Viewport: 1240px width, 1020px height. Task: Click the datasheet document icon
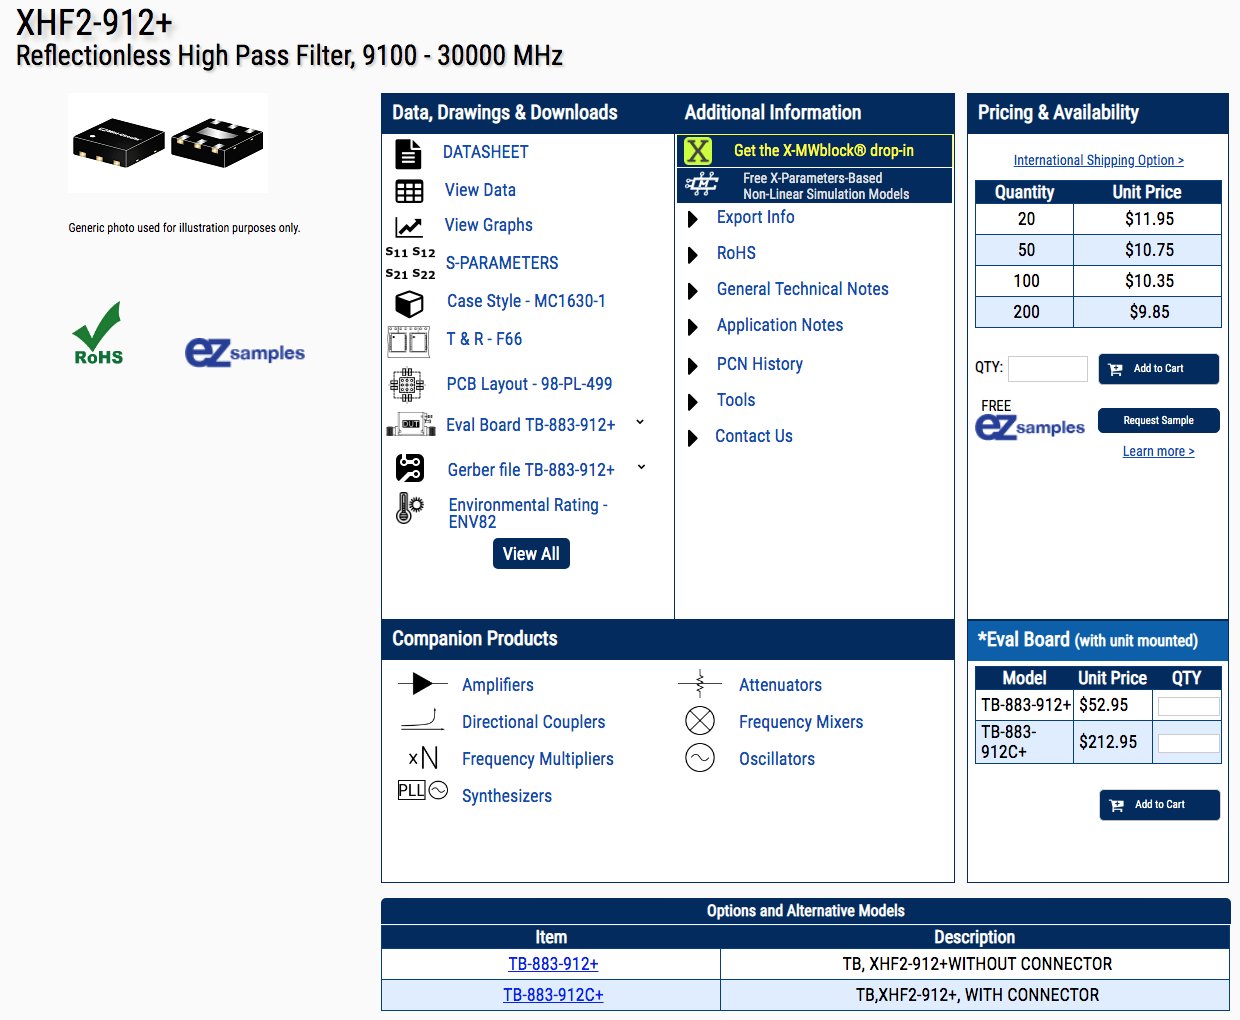pos(408,154)
